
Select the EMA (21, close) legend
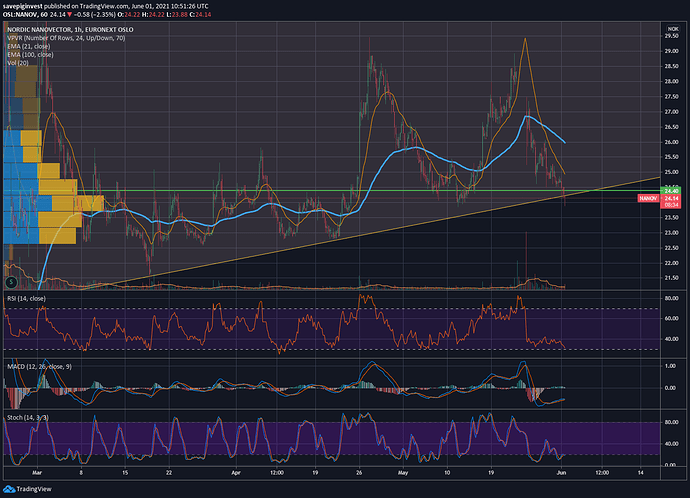pos(29,46)
